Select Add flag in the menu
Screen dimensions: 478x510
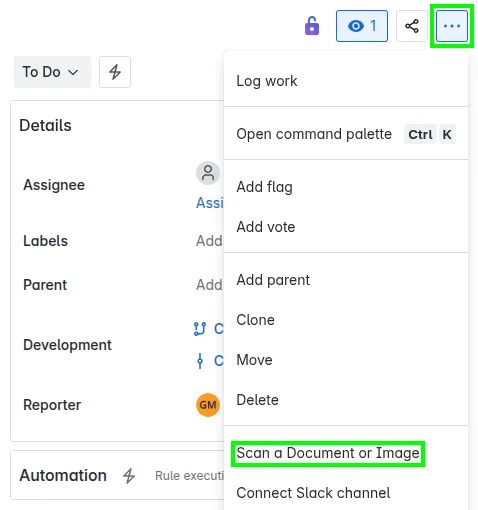coord(346,187)
